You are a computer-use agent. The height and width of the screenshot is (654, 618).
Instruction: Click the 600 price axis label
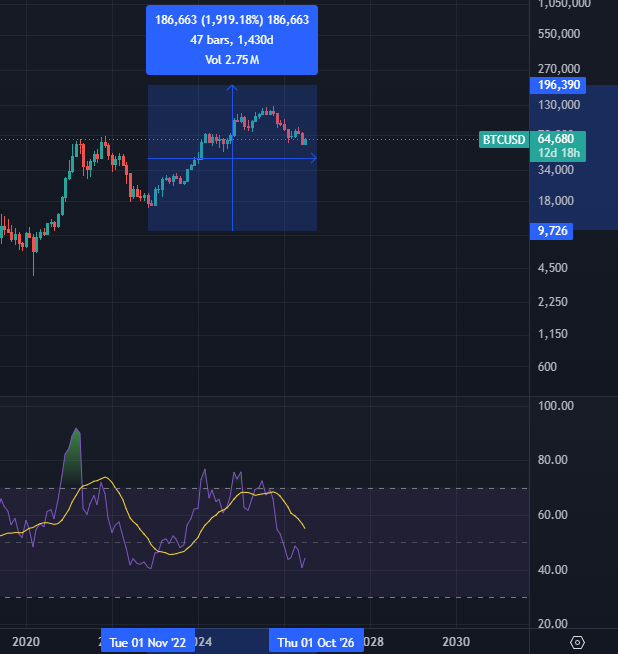click(x=547, y=367)
